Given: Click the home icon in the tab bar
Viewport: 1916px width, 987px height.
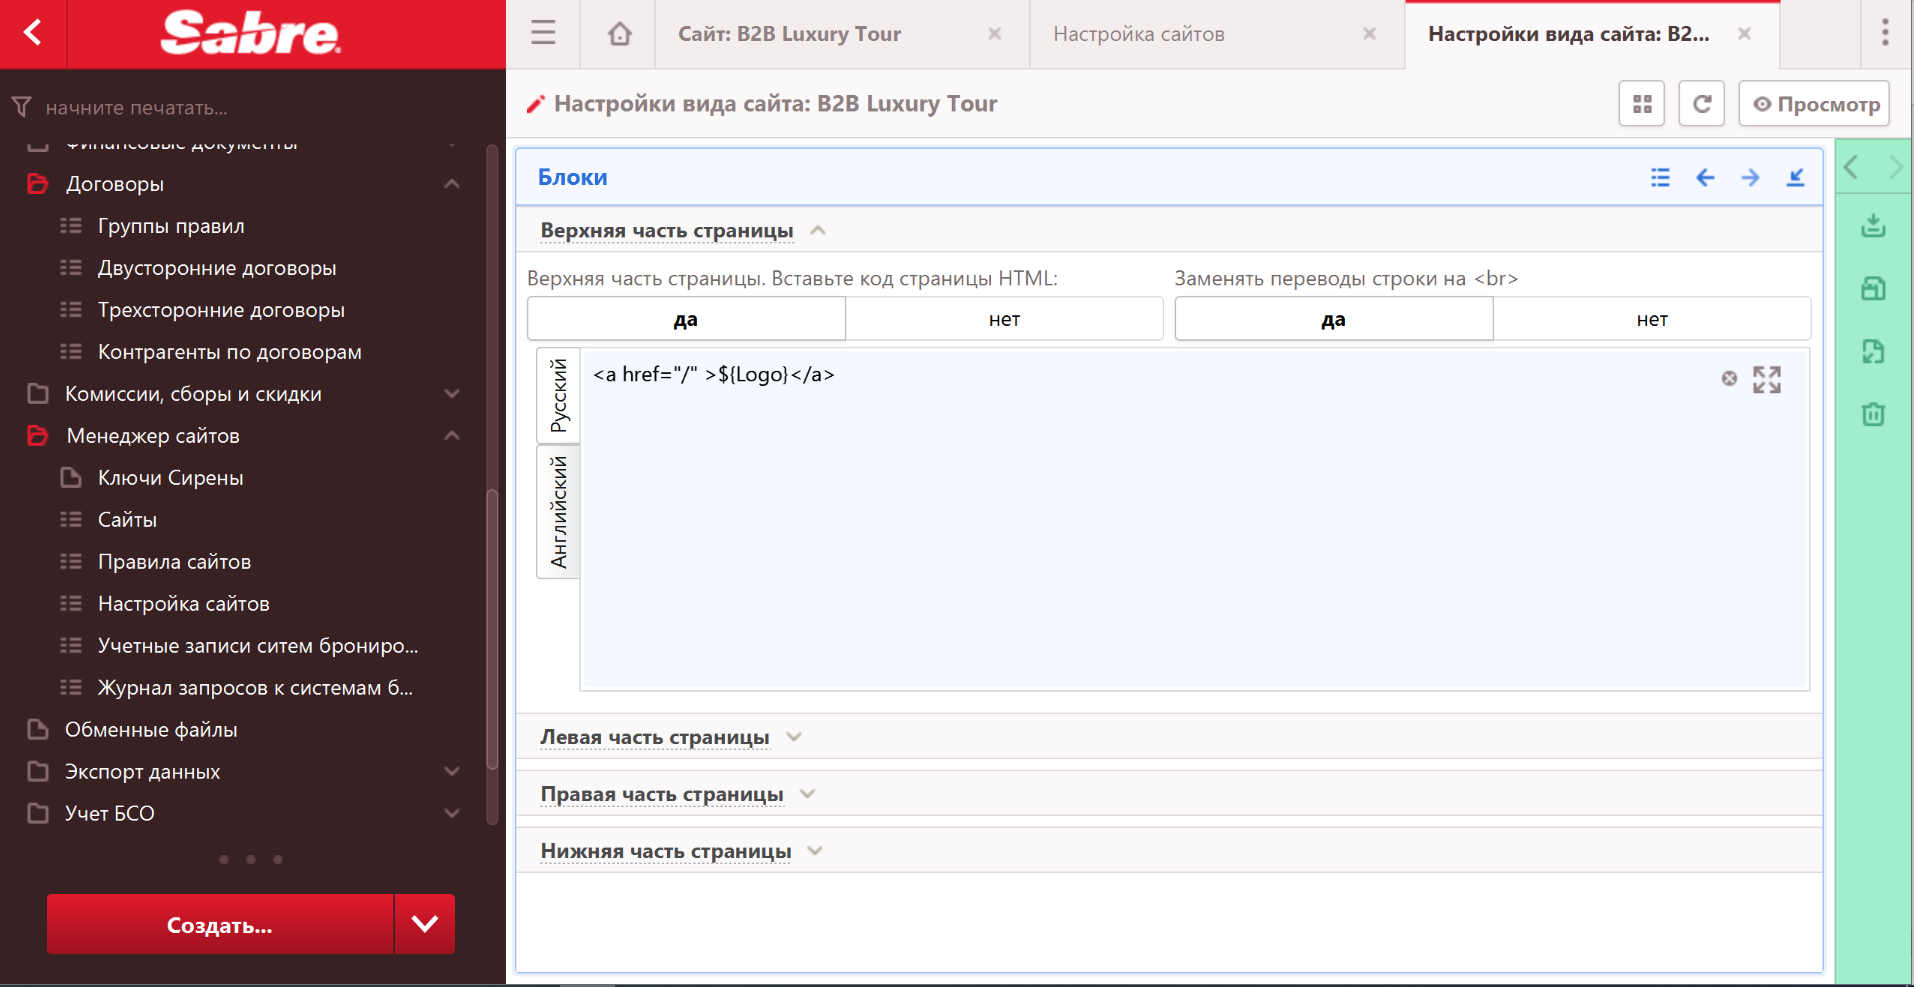Looking at the screenshot, I should pos(619,34).
